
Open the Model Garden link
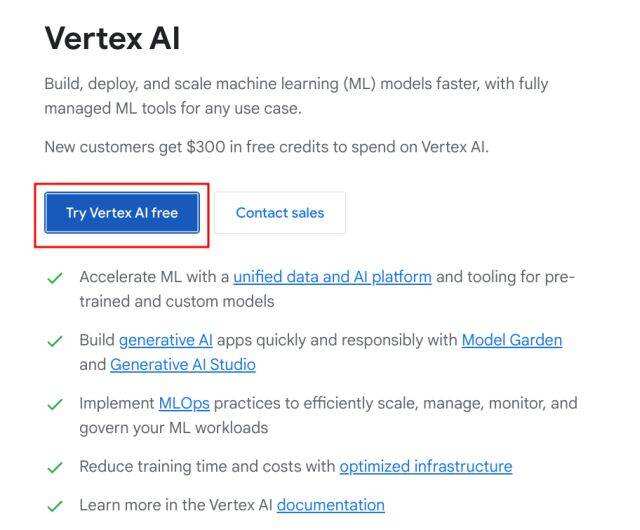click(511, 340)
